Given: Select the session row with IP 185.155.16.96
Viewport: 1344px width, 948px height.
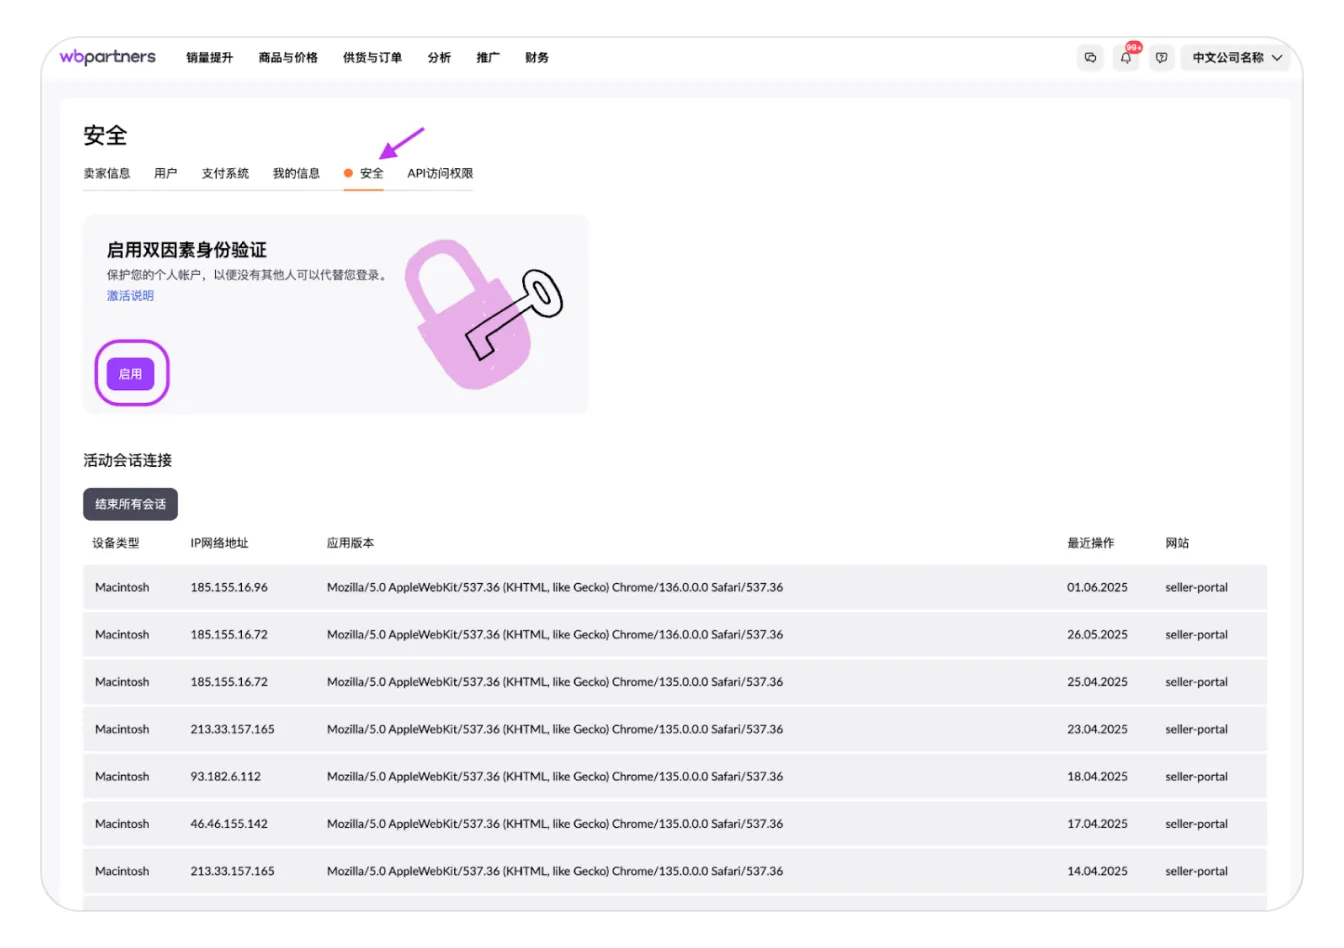Looking at the screenshot, I should click(674, 588).
